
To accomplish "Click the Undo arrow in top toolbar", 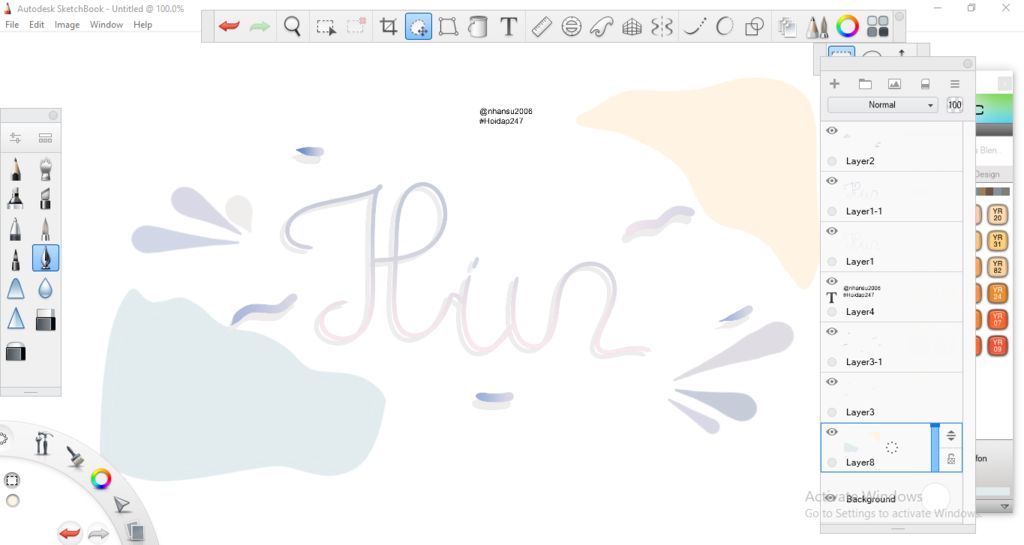I will pyautogui.click(x=229, y=26).
